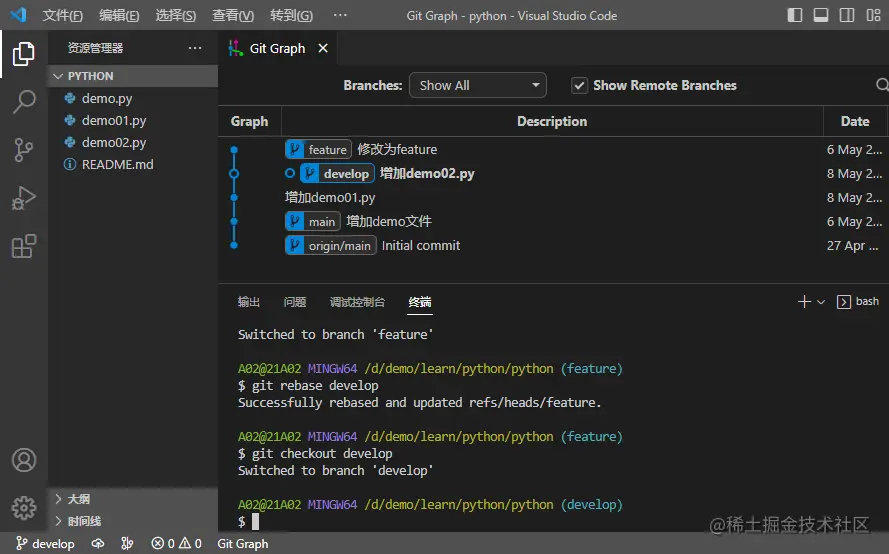This screenshot has width=889, height=554.
Task: Click explorer panel more actions ellipsis
Action: (x=195, y=48)
